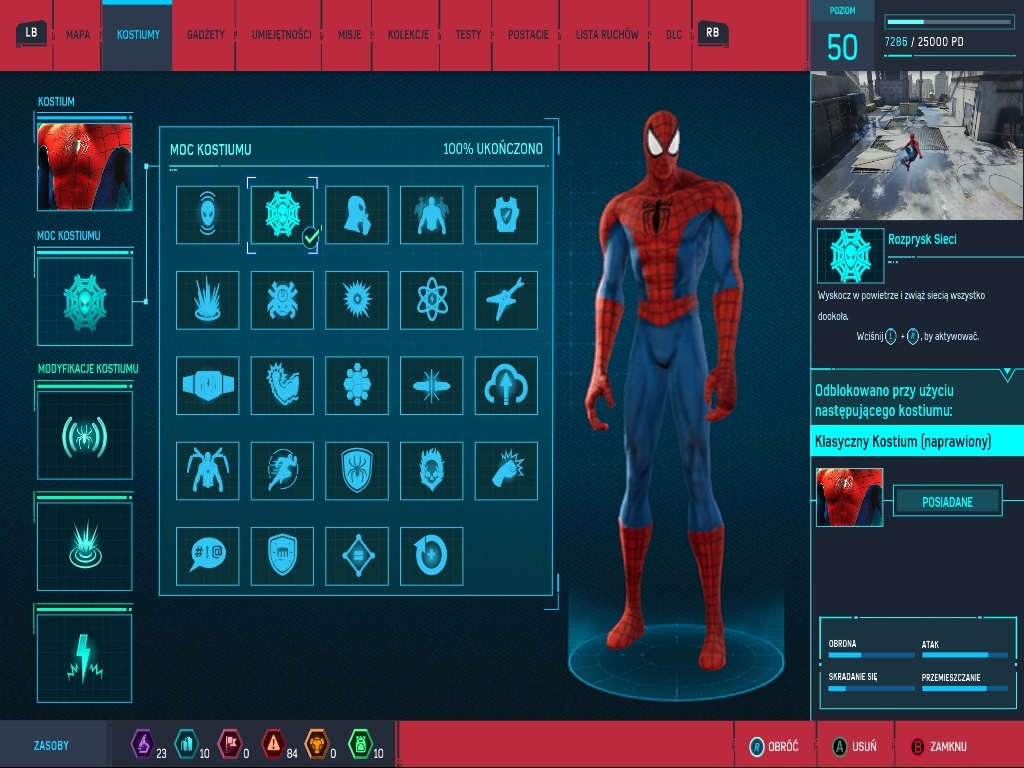Pick the flaming skull suit power

(431, 471)
